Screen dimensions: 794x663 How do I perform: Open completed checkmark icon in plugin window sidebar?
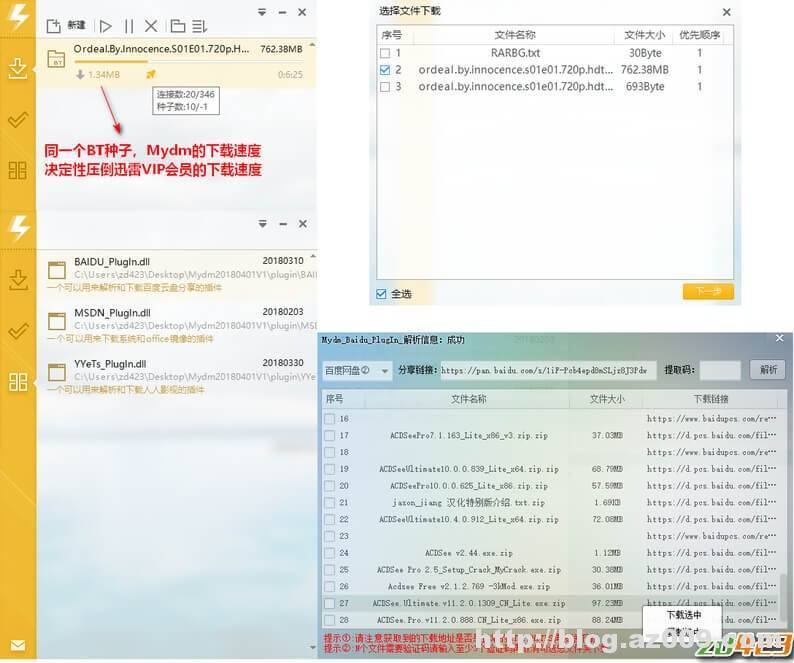point(18,331)
